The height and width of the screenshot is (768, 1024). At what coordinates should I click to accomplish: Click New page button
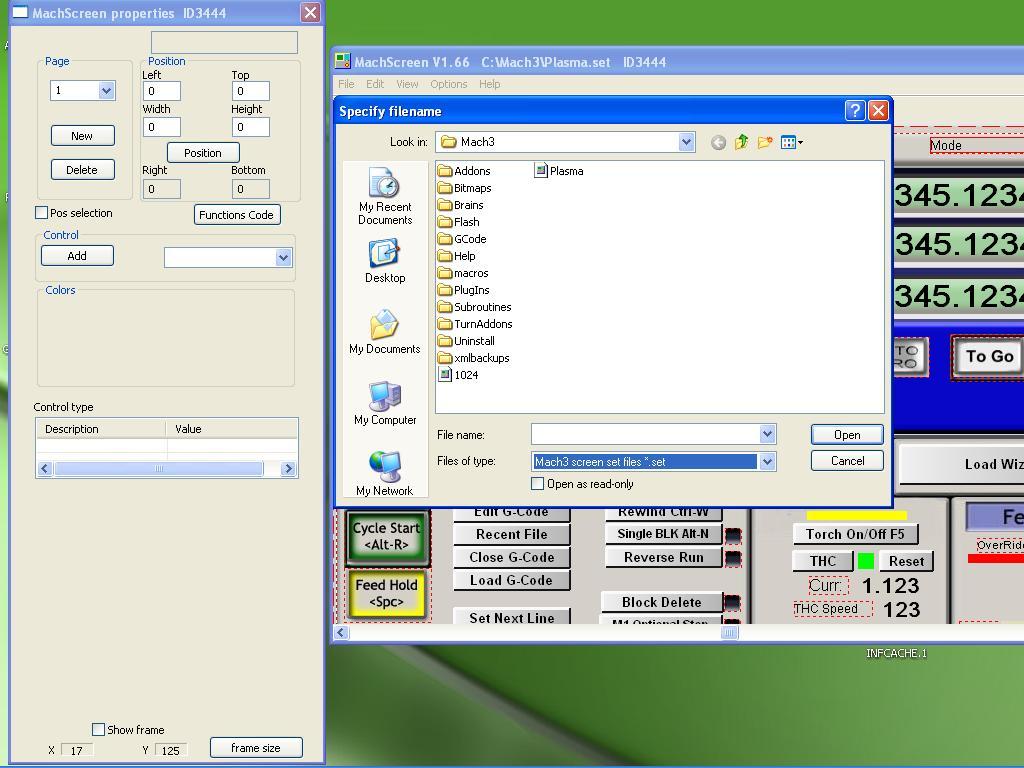pos(82,136)
